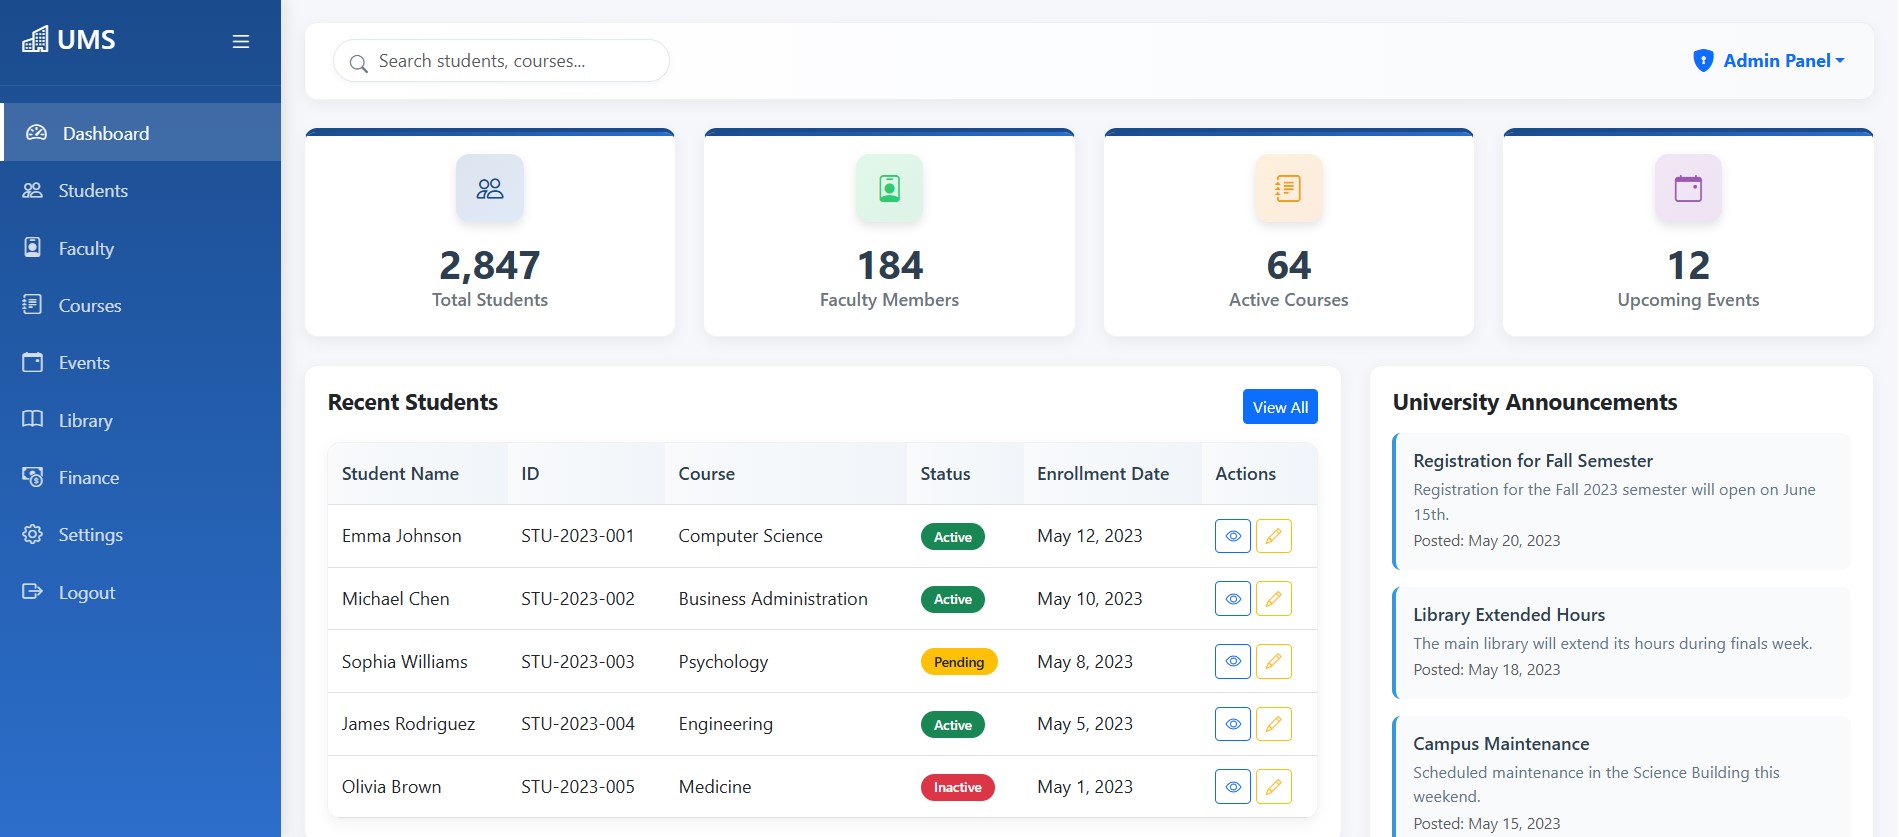Click the Total Students people icon

490,188
